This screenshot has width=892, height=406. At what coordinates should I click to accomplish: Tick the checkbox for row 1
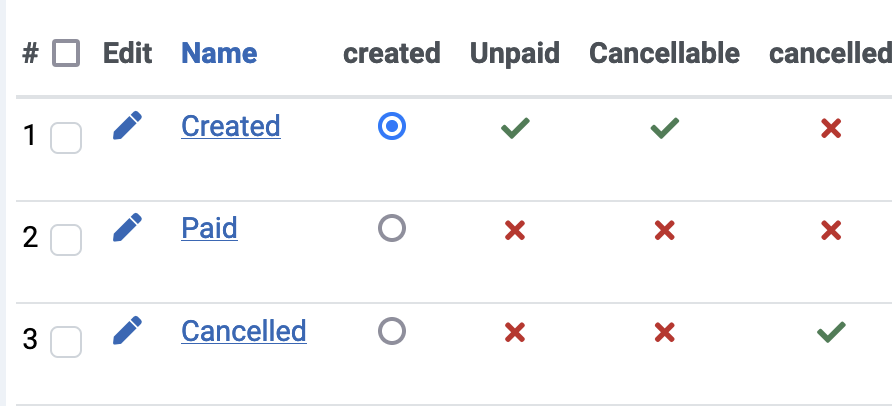click(x=66, y=138)
